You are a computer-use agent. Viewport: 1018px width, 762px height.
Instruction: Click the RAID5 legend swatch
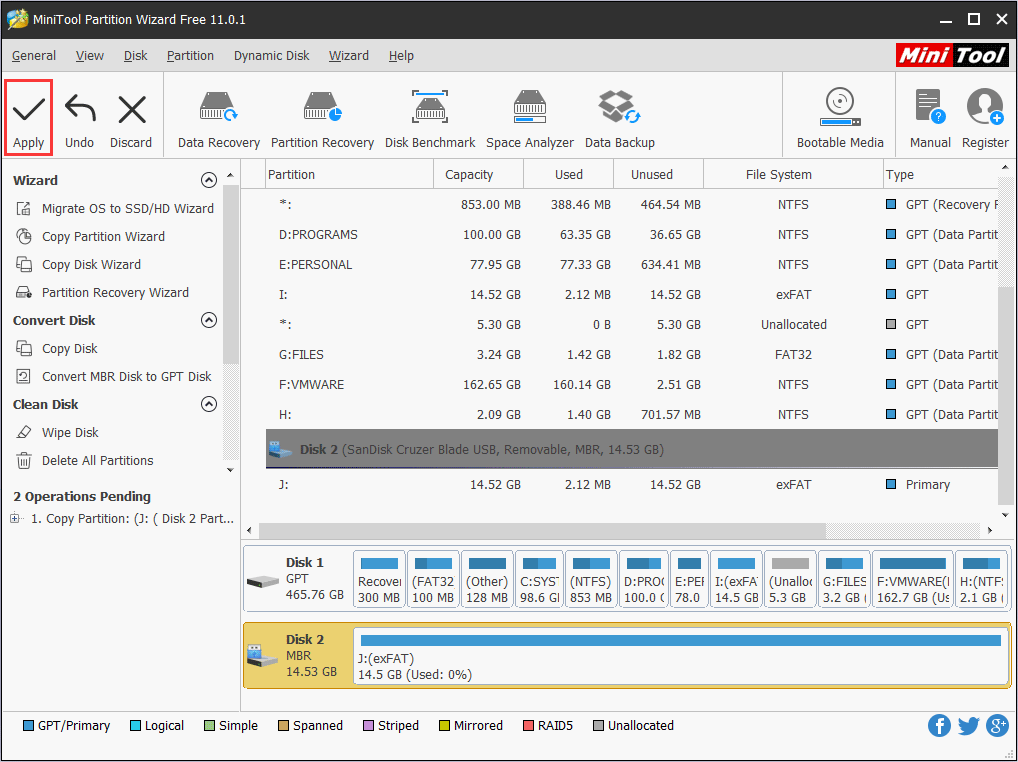[x=528, y=726]
